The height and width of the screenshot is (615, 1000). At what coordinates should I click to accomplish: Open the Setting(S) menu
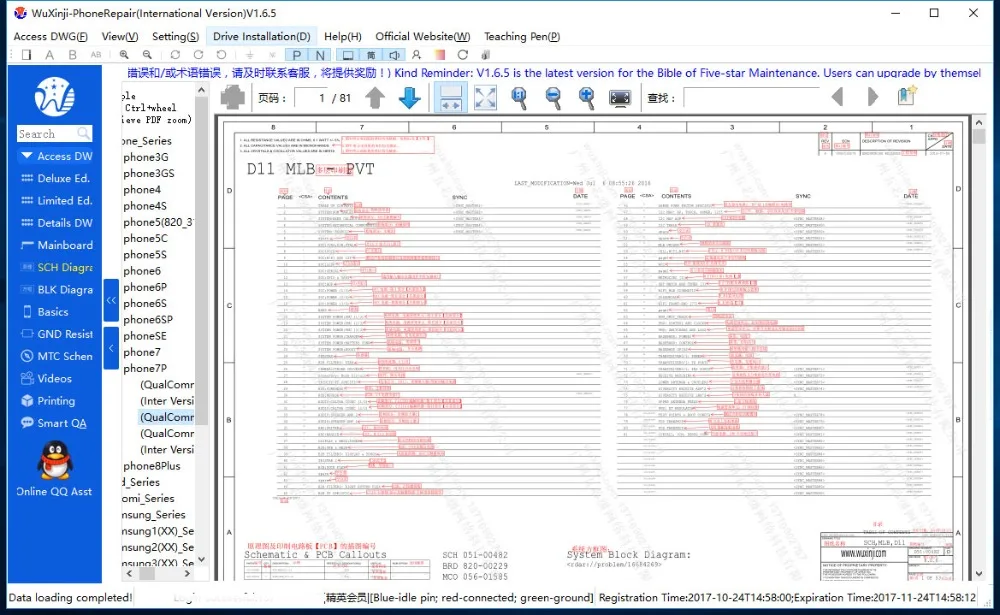175,36
